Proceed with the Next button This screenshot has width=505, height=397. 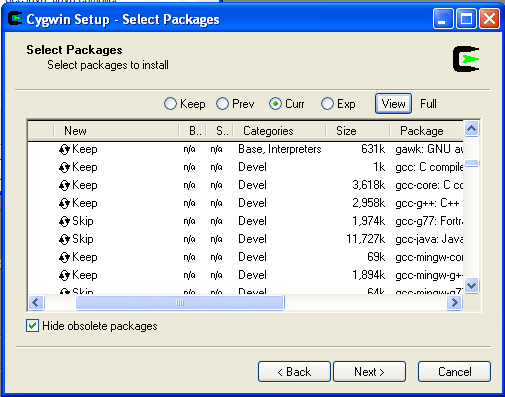coord(369,372)
